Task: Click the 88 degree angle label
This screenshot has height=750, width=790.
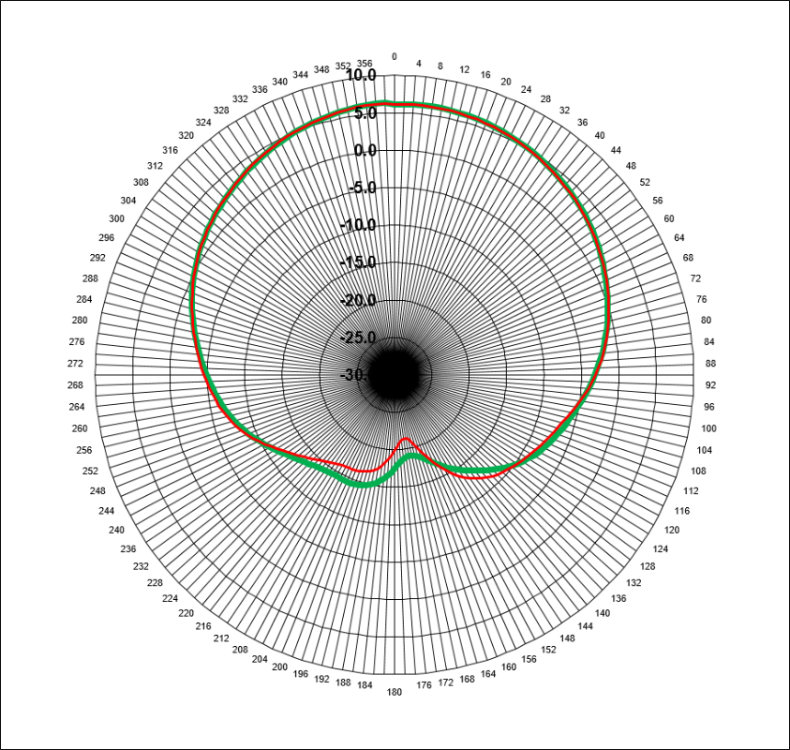Action: 711,364
